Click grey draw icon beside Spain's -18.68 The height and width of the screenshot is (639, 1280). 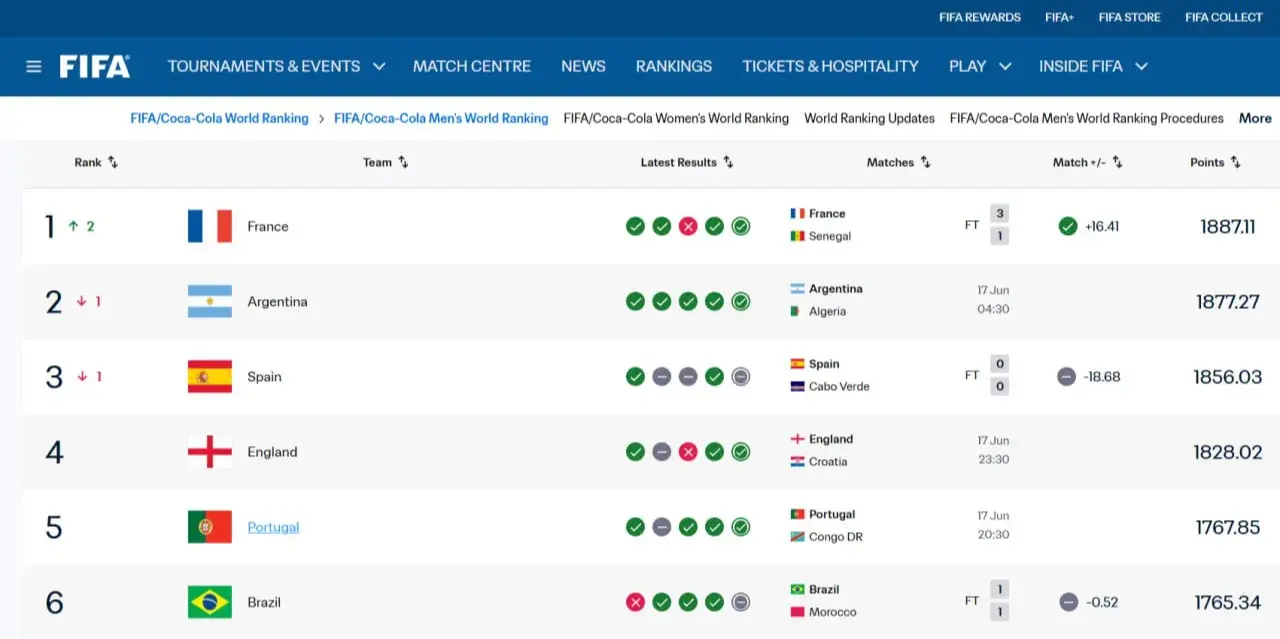click(1067, 377)
